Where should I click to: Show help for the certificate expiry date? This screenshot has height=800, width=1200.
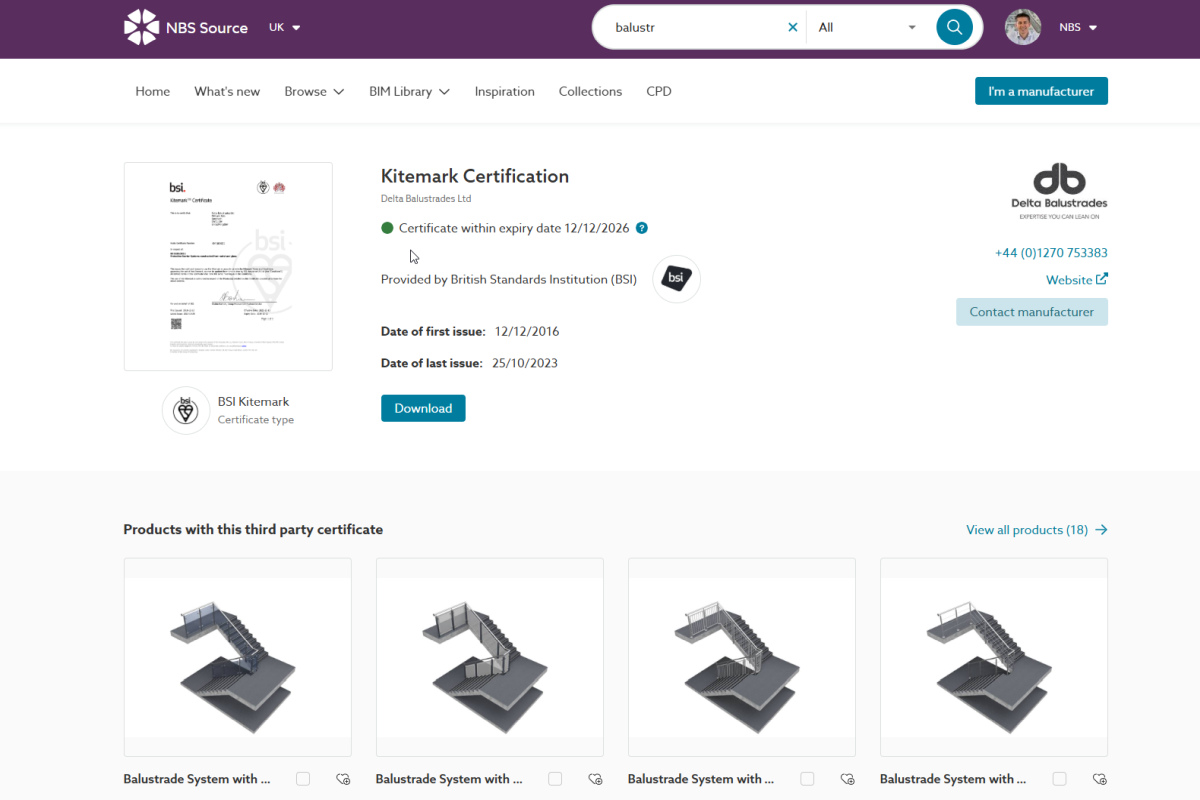pyautogui.click(x=642, y=228)
